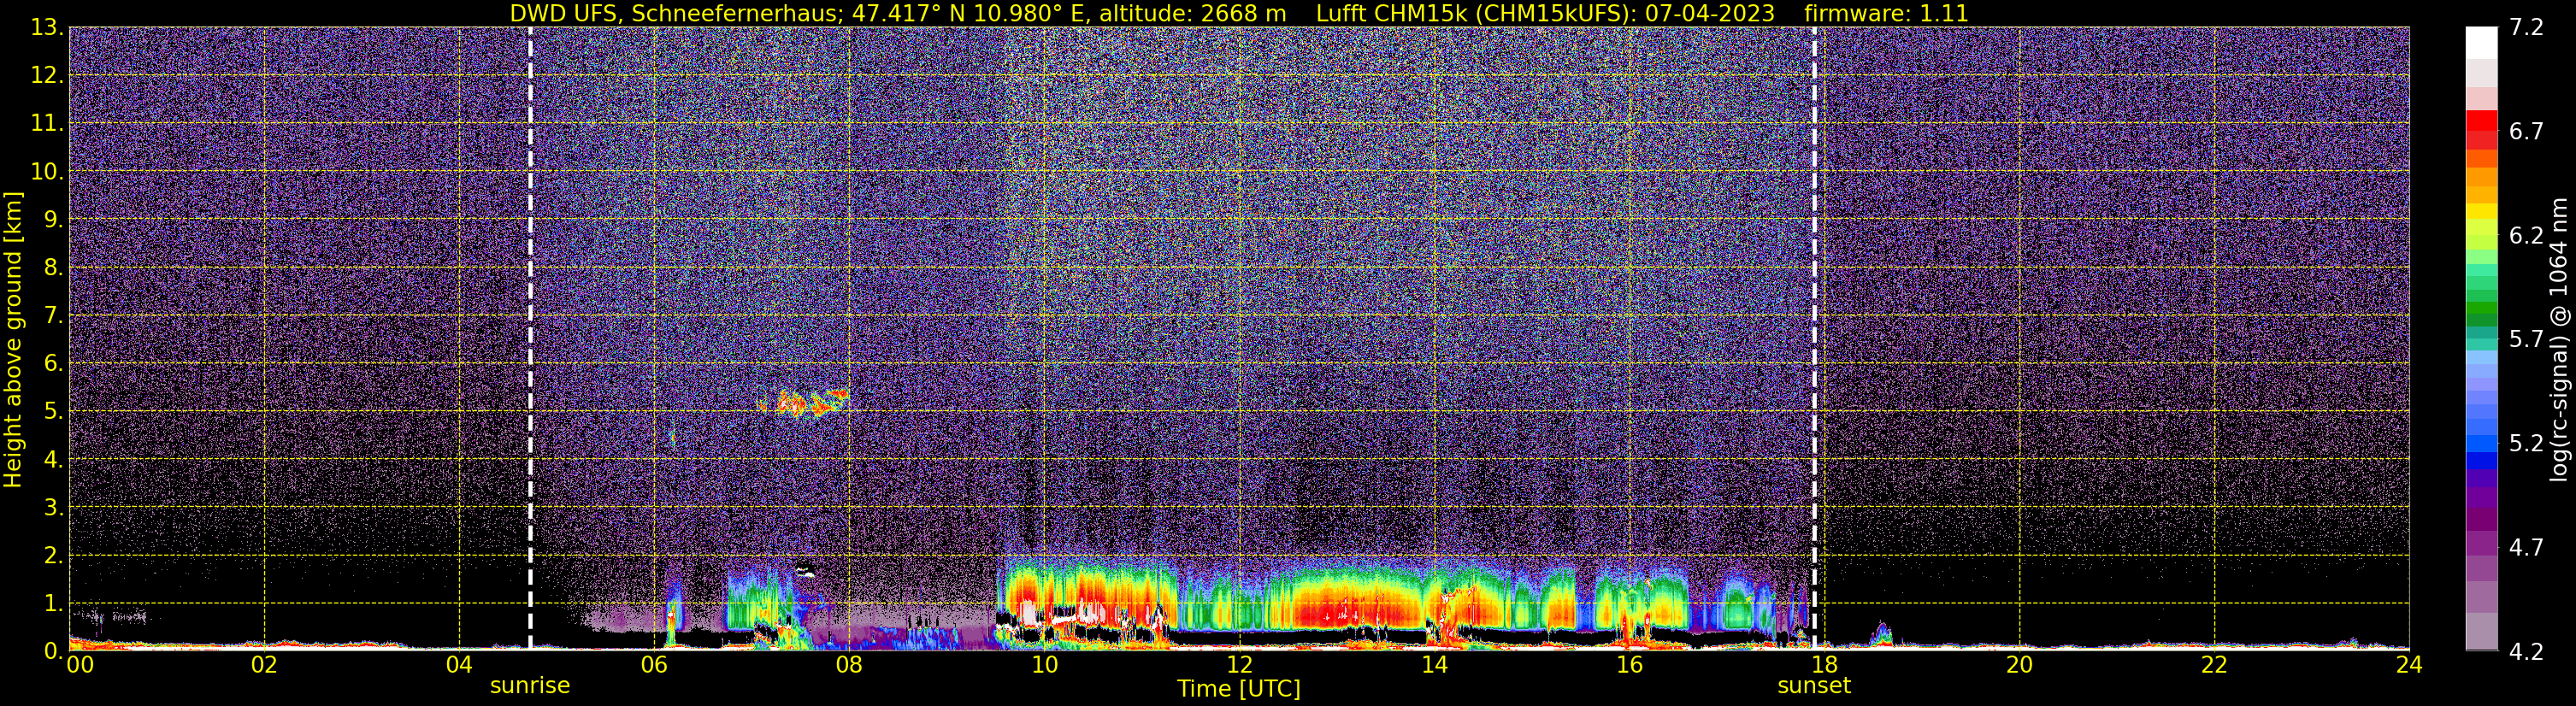Click the '04' time axis tick label
The image size is (2576, 706).
pos(459,665)
